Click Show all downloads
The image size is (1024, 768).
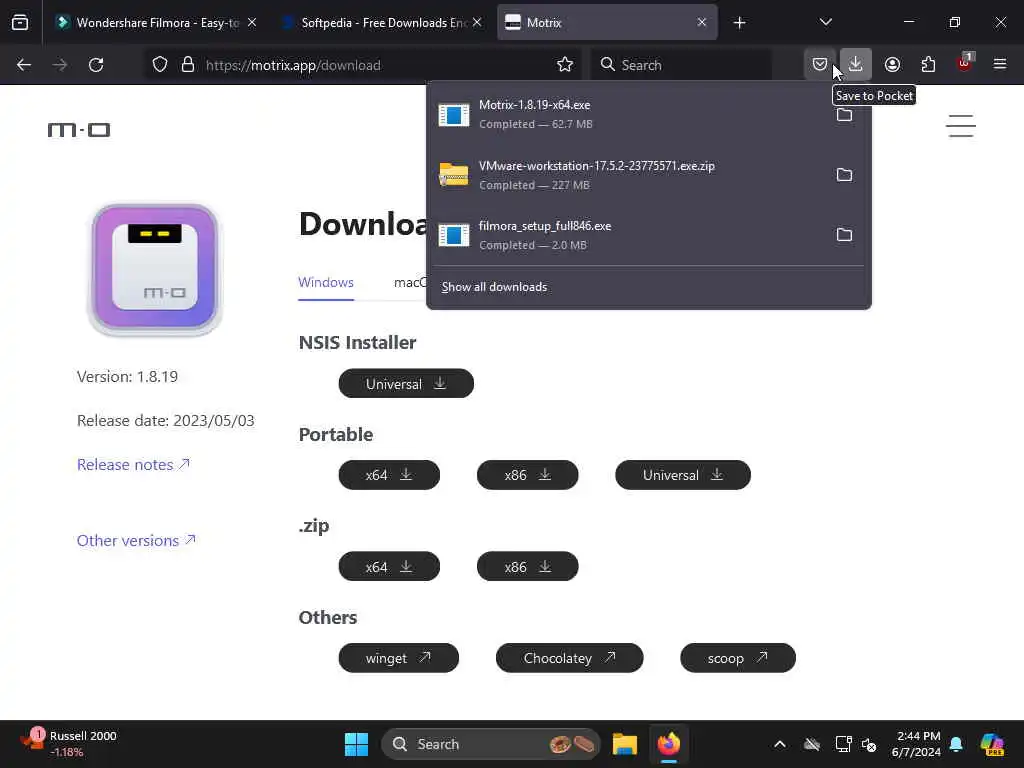(494, 287)
